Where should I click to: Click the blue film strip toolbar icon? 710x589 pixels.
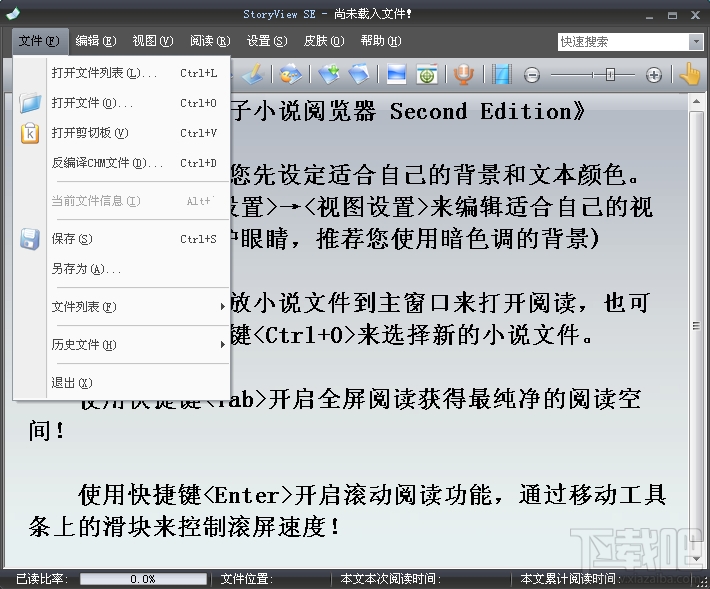502,74
